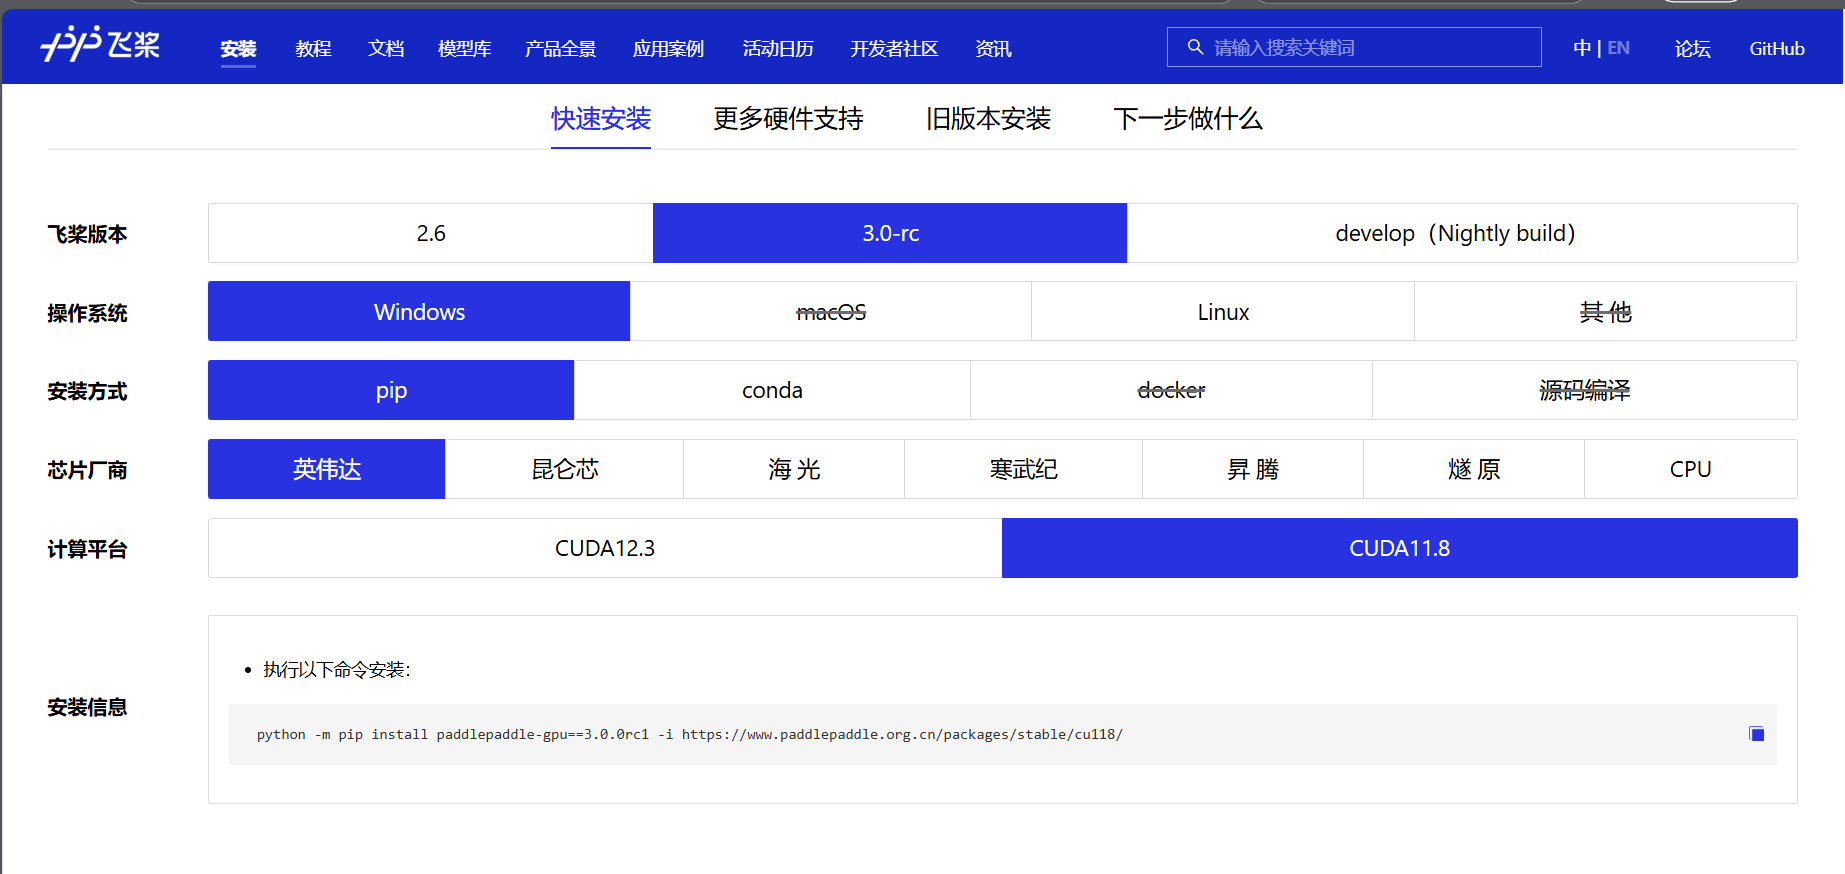This screenshot has width=1845, height=874.
Task: Focus the 请输入搜索关键词 search field
Action: click(x=1354, y=47)
